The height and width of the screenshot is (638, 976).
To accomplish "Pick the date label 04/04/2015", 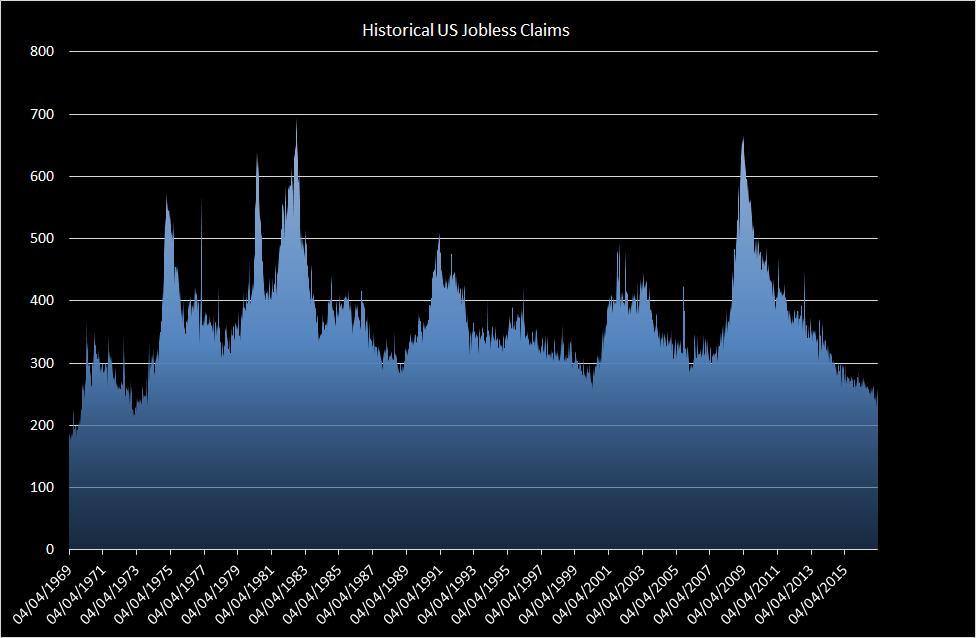I will (817, 593).
